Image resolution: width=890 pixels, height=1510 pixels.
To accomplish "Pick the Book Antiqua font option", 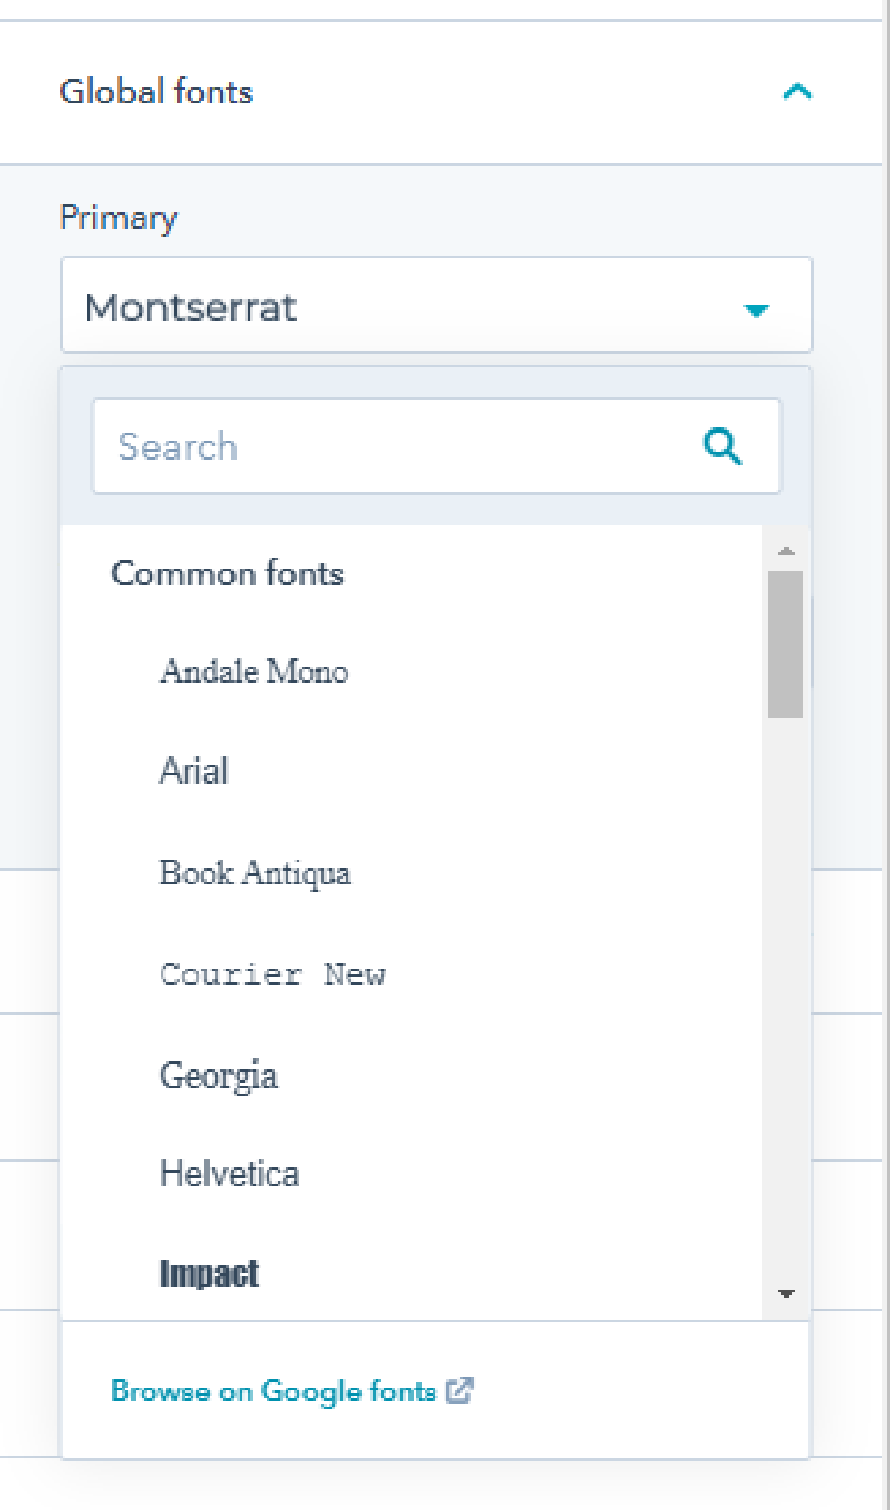I will (255, 873).
